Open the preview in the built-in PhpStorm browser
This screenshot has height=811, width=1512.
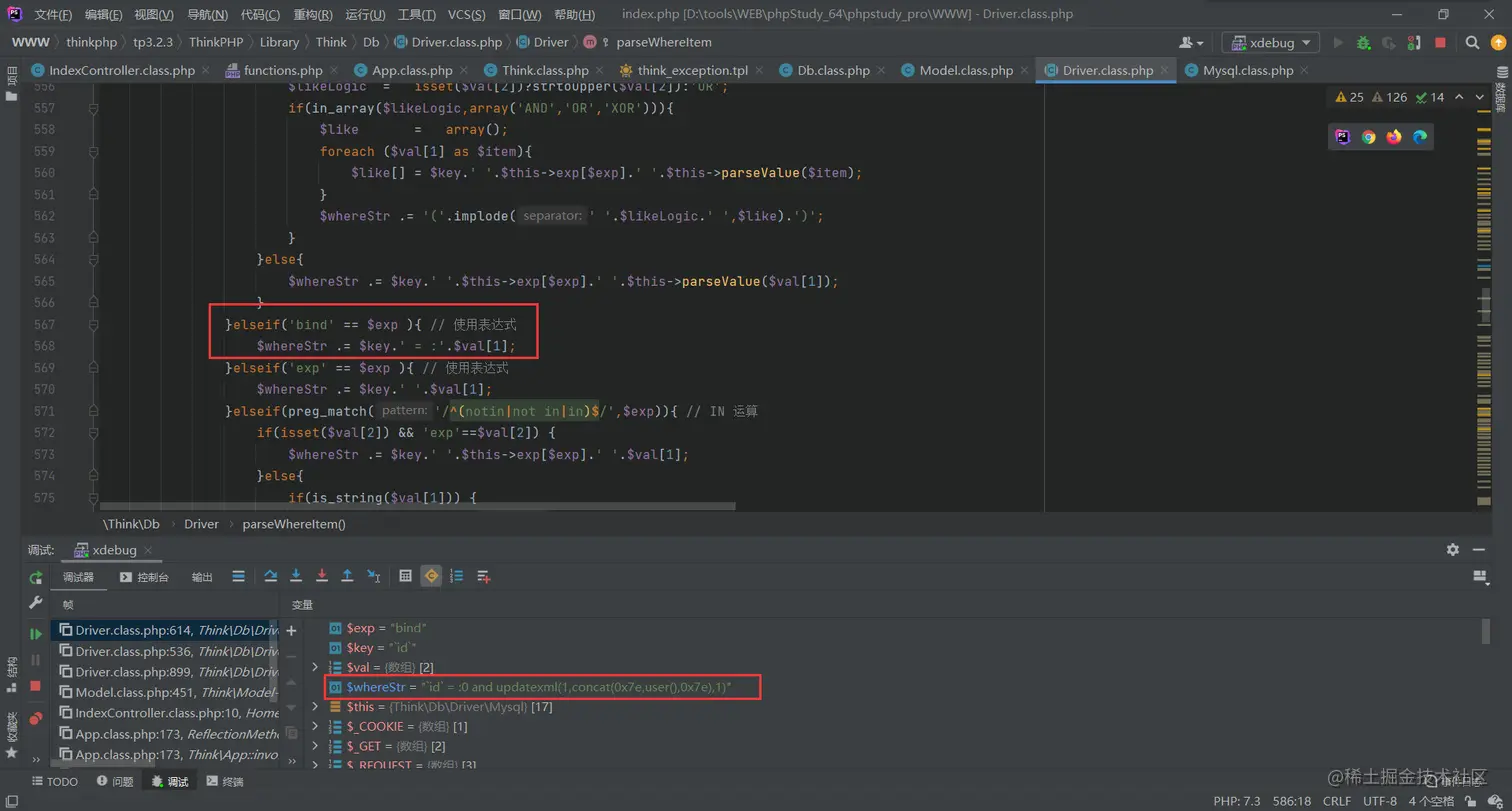click(1343, 137)
